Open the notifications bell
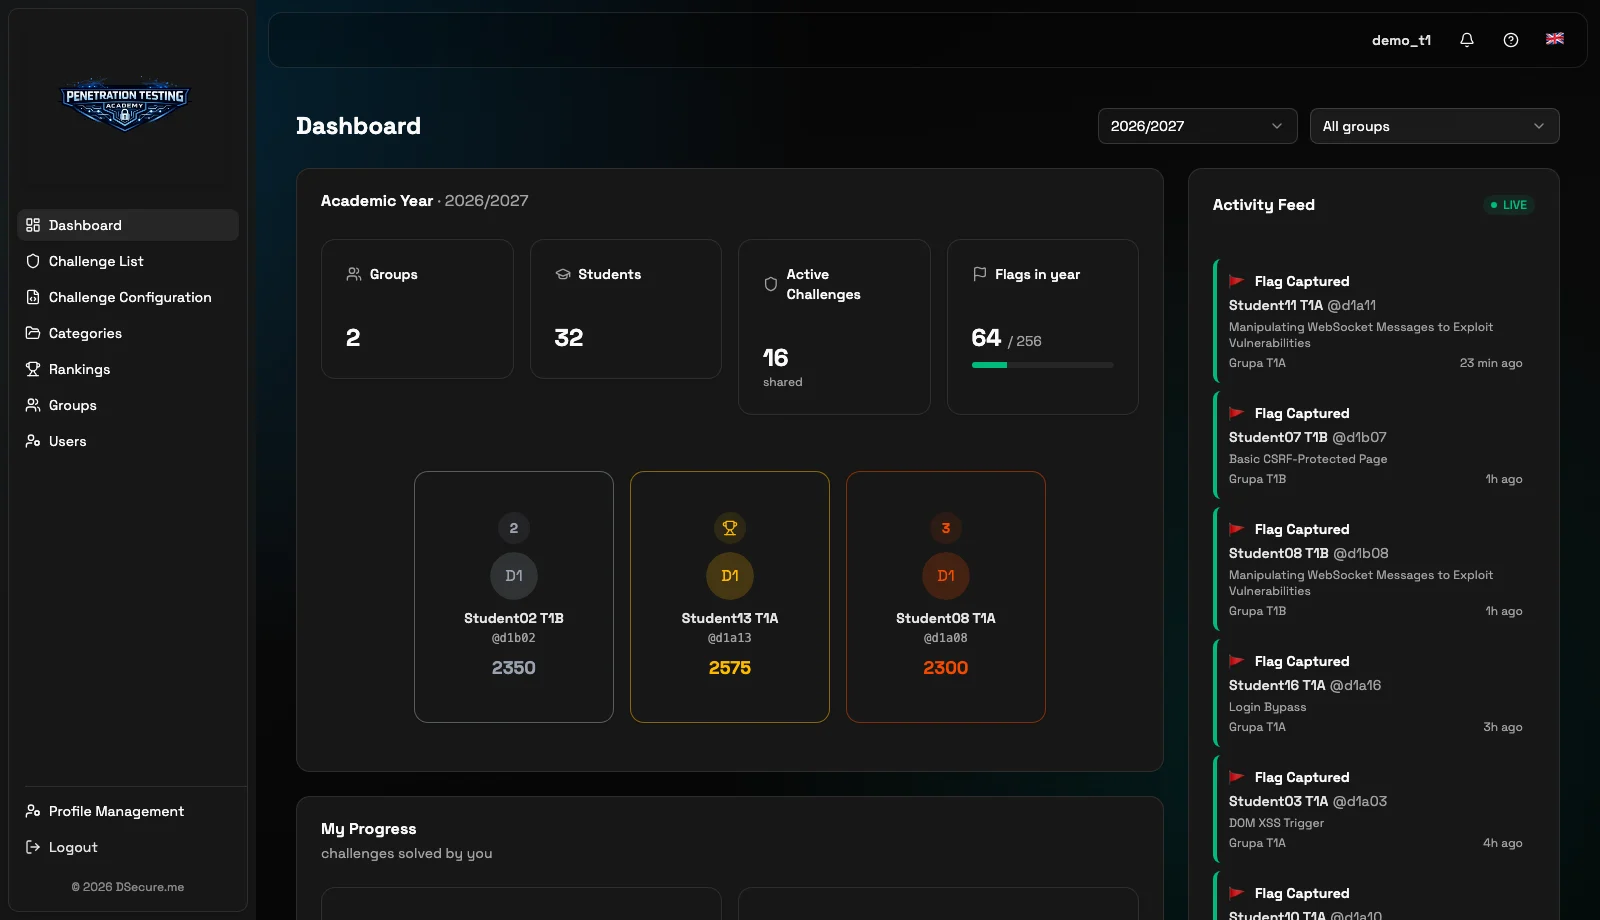 pos(1467,40)
